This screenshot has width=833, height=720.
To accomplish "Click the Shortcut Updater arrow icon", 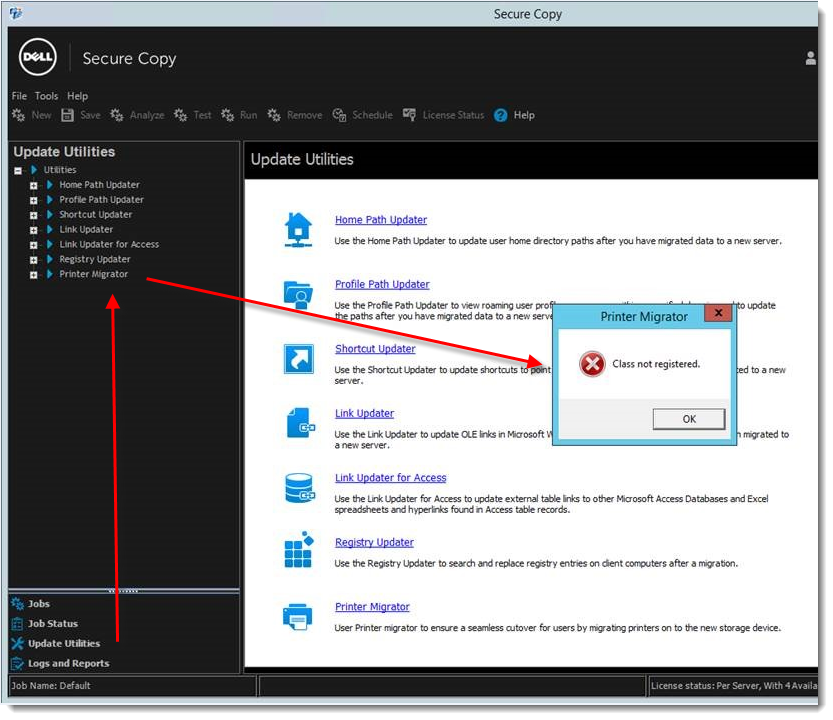I will pyautogui.click(x=299, y=358).
